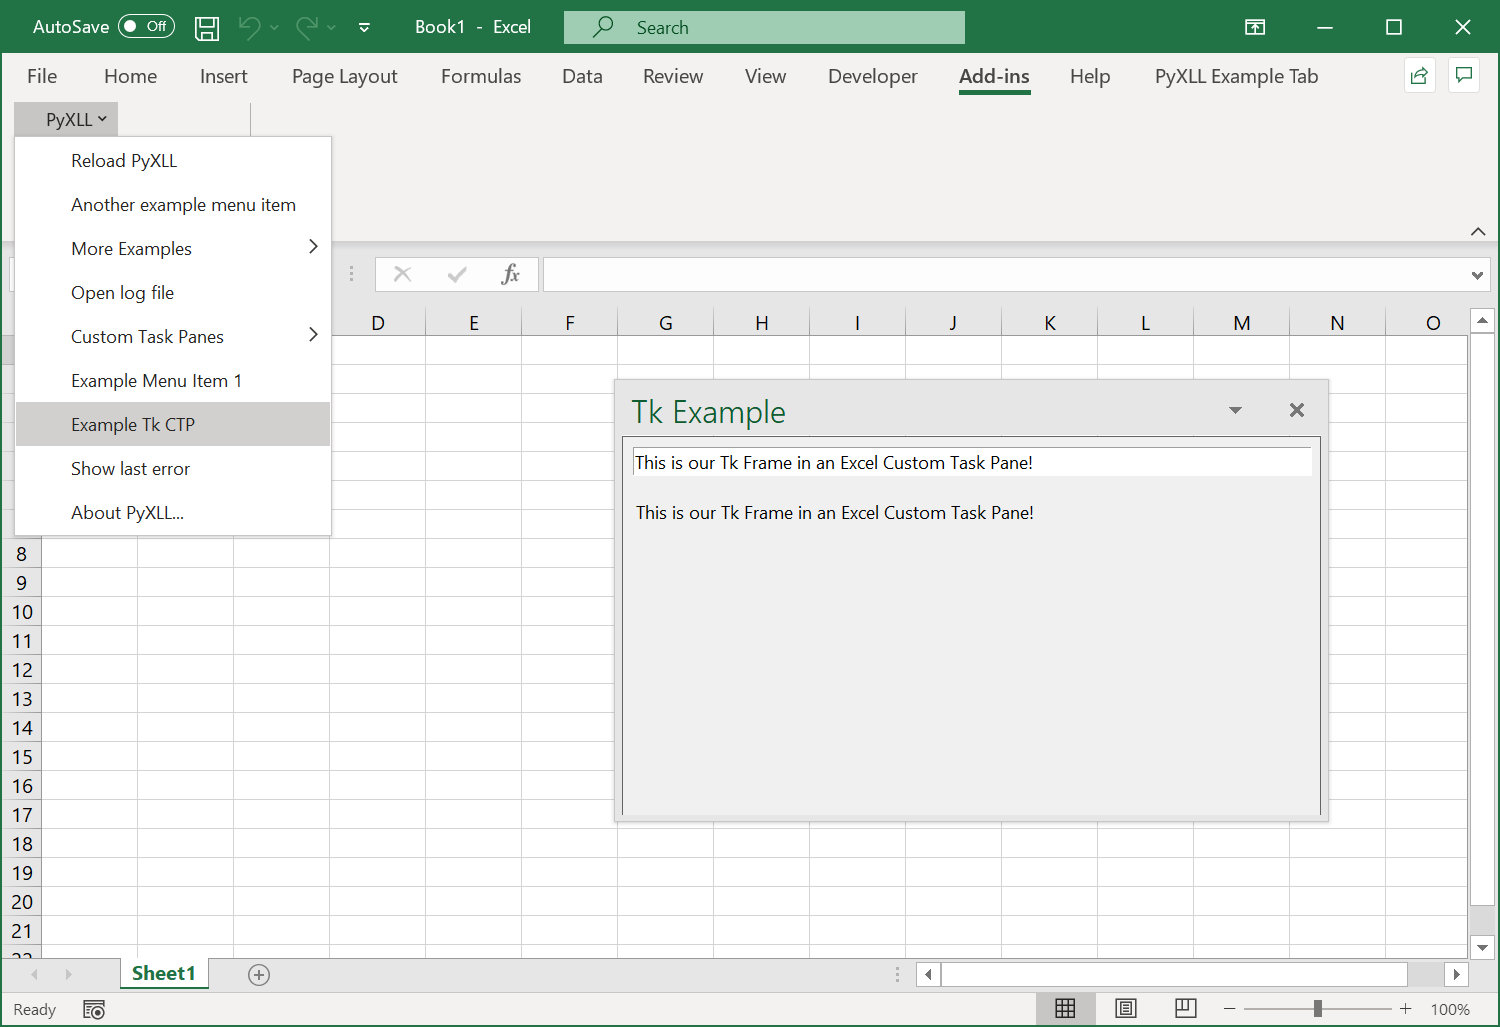Click the previous sheet navigation arrow
This screenshot has height=1027, width=1500.
35,974
